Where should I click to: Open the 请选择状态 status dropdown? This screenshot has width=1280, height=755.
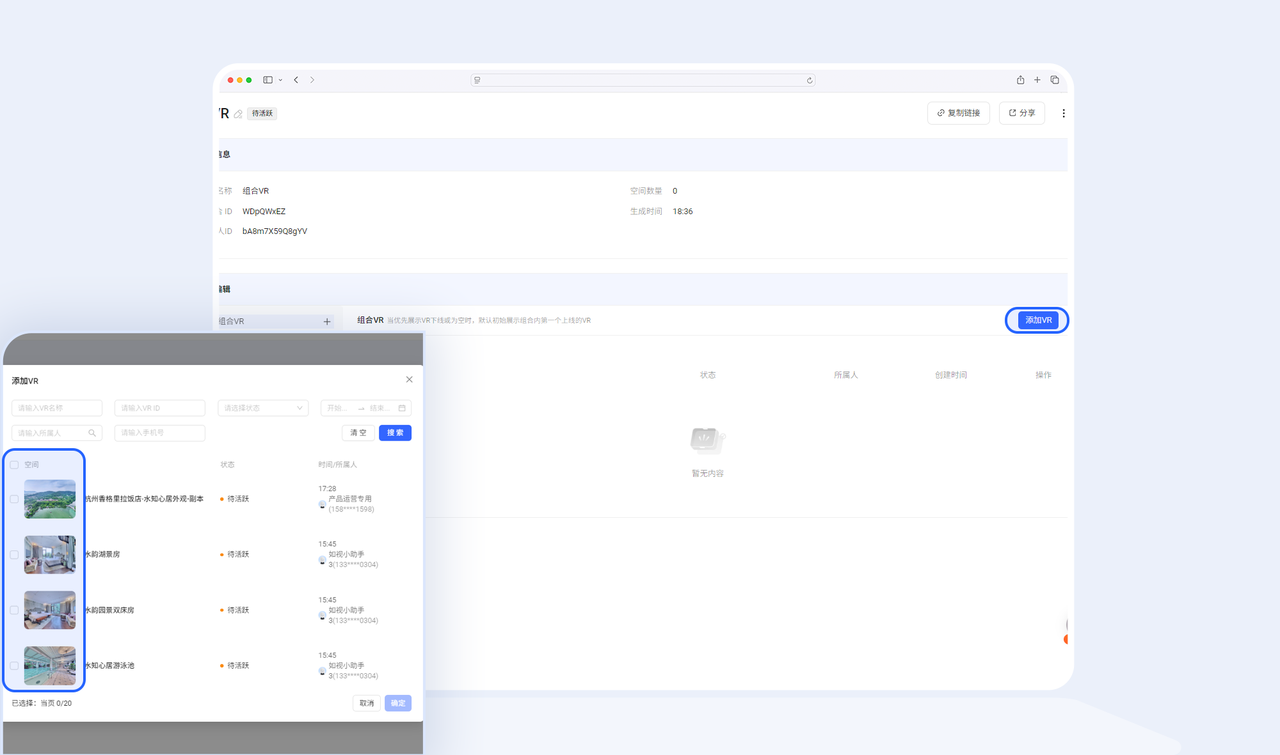click(x=263, y=408)
